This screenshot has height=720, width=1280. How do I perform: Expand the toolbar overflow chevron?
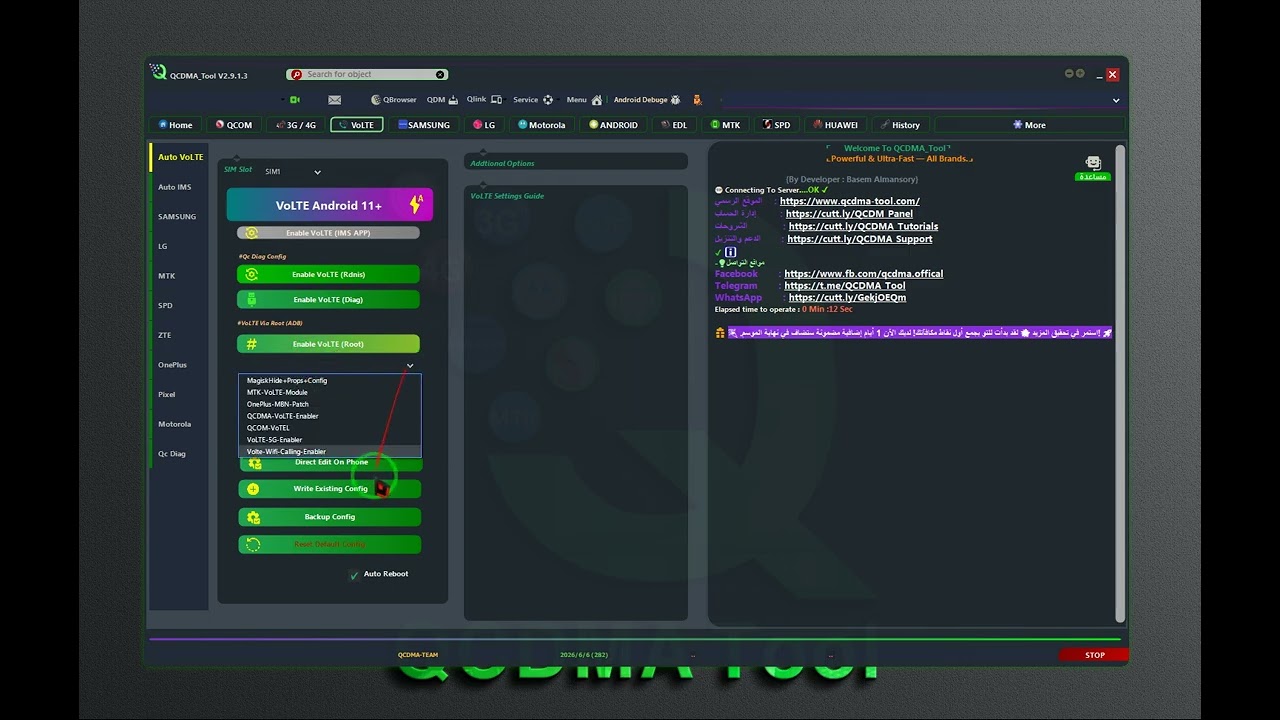pyautogui.click(x=1116, y=100)
